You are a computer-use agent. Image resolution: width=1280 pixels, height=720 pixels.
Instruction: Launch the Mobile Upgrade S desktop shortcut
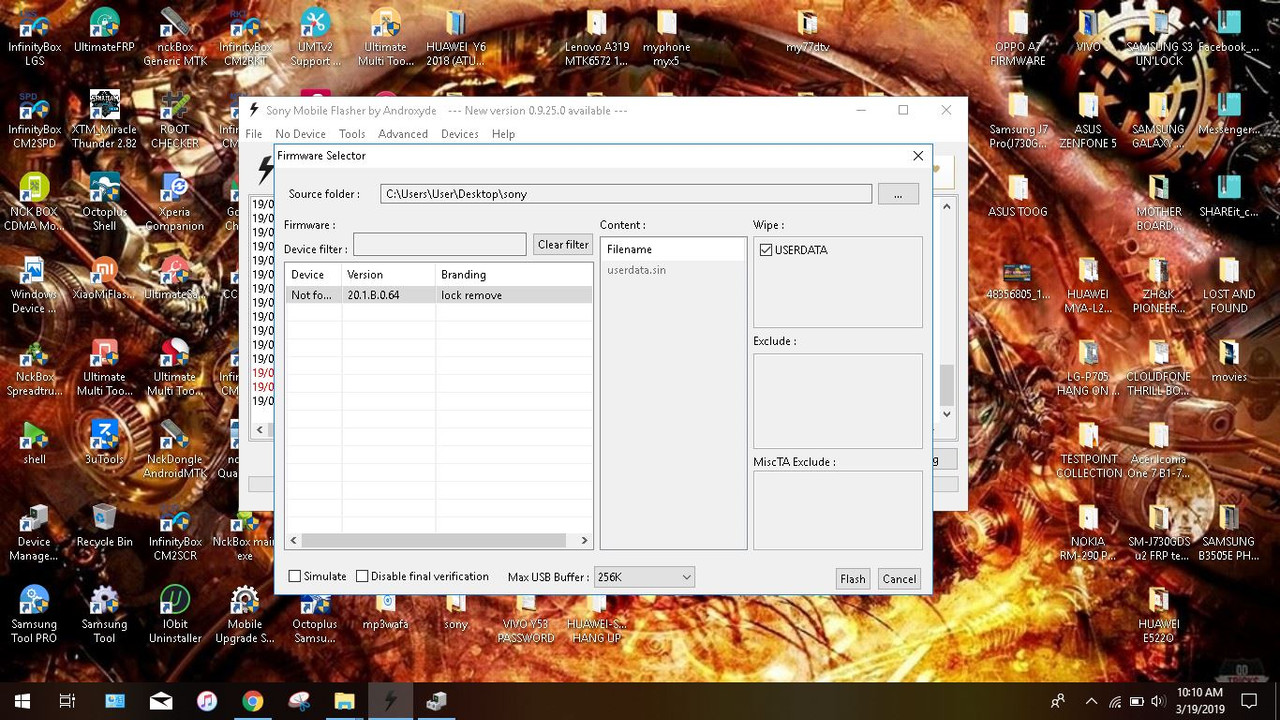tap(245, 614)
